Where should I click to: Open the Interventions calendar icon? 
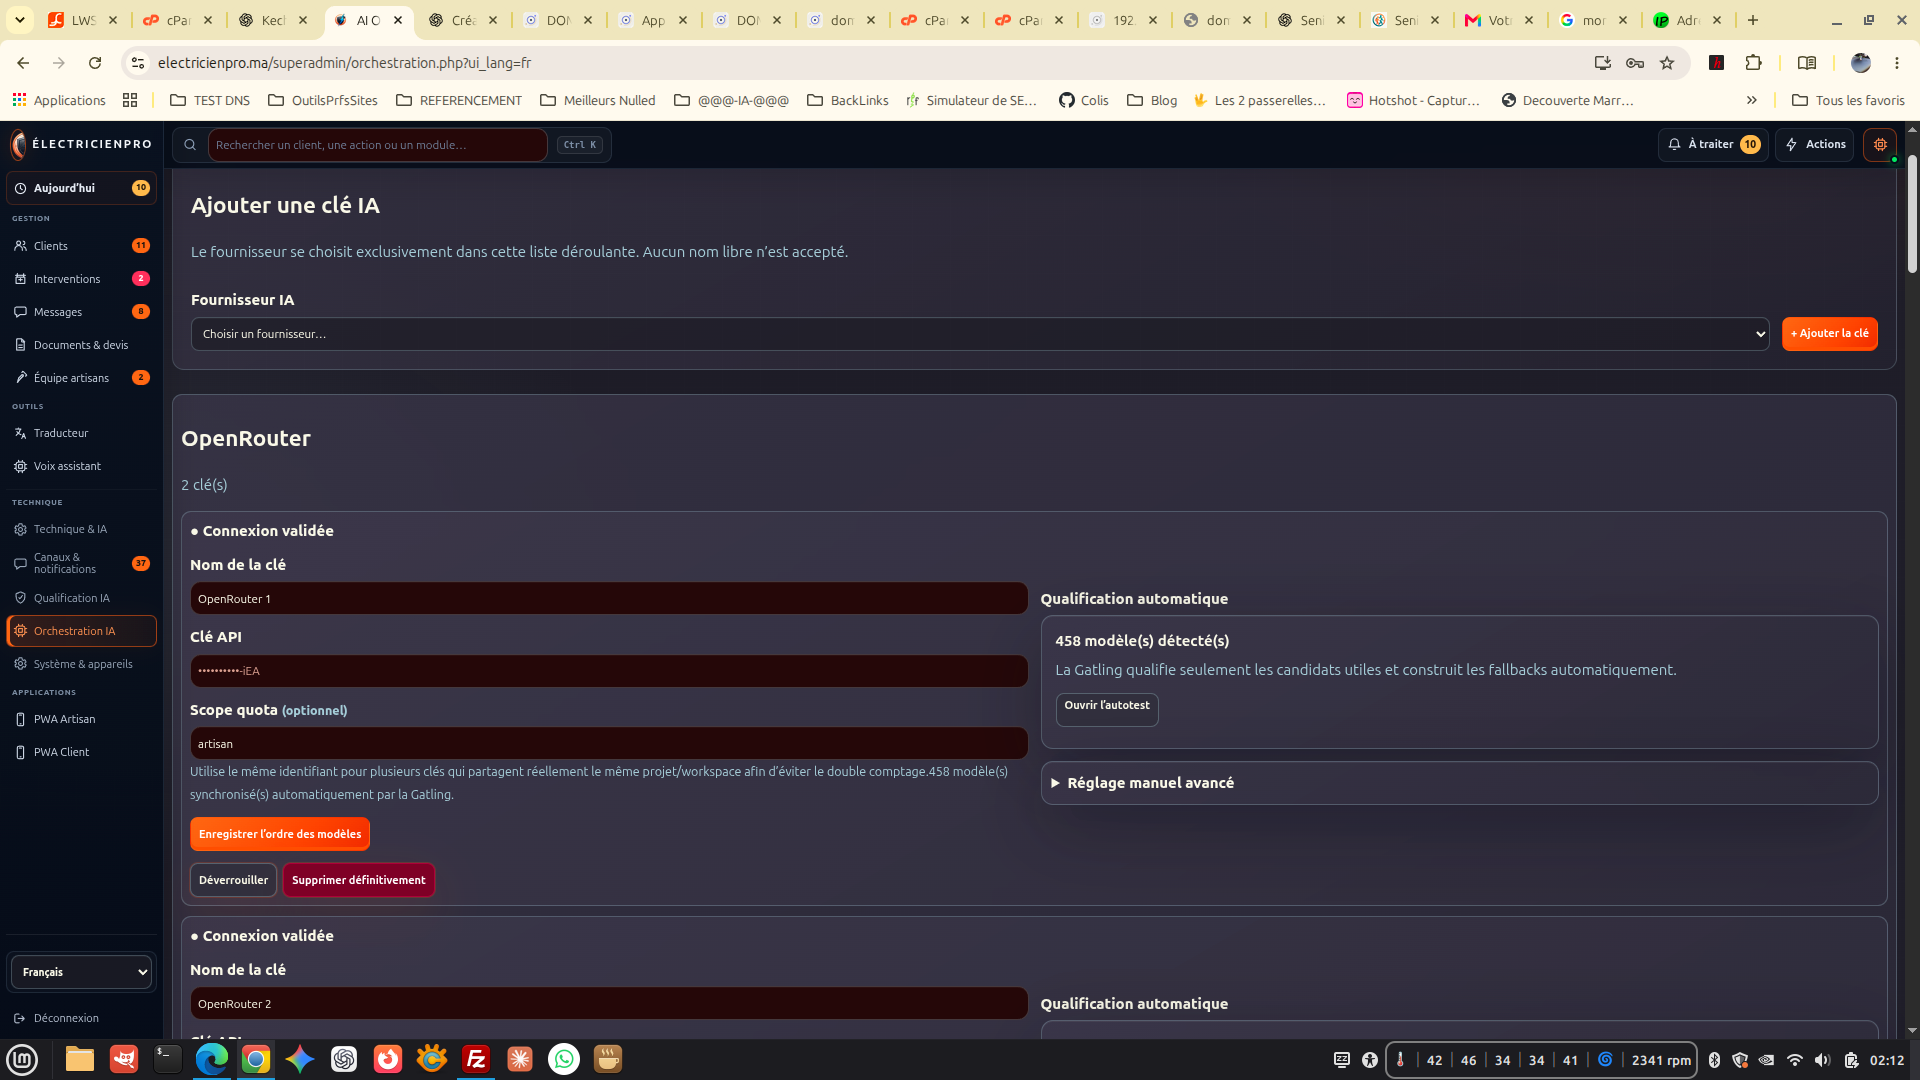20,279
